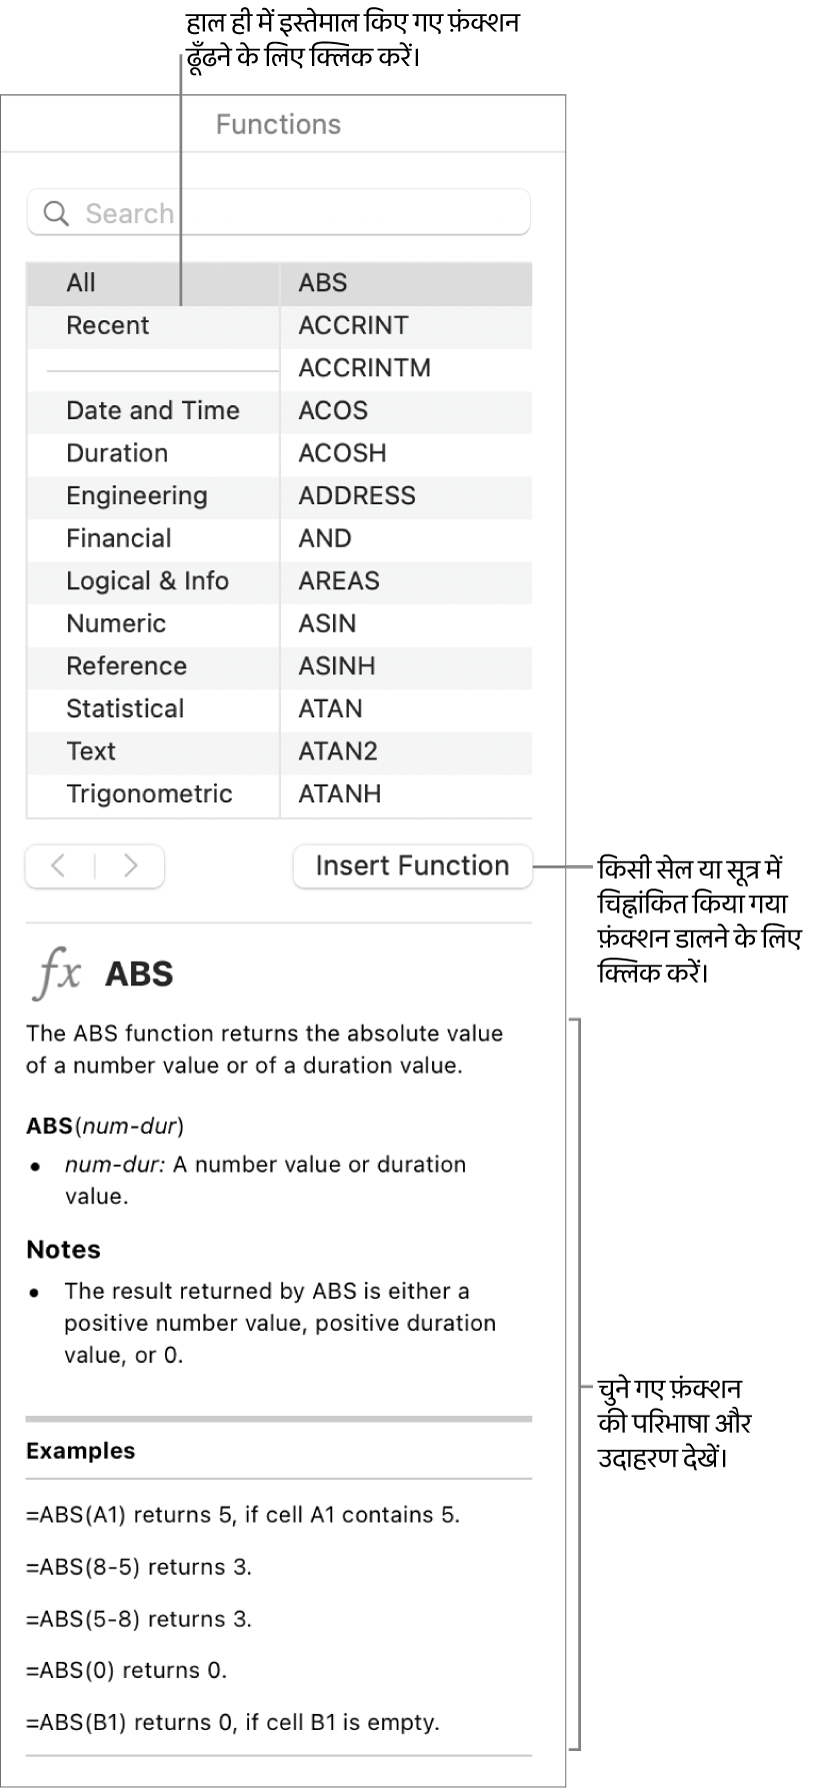Click the Insert Function button
Image resolution: width=822 pixels, height=1788 pixels.
pos(412,866)
